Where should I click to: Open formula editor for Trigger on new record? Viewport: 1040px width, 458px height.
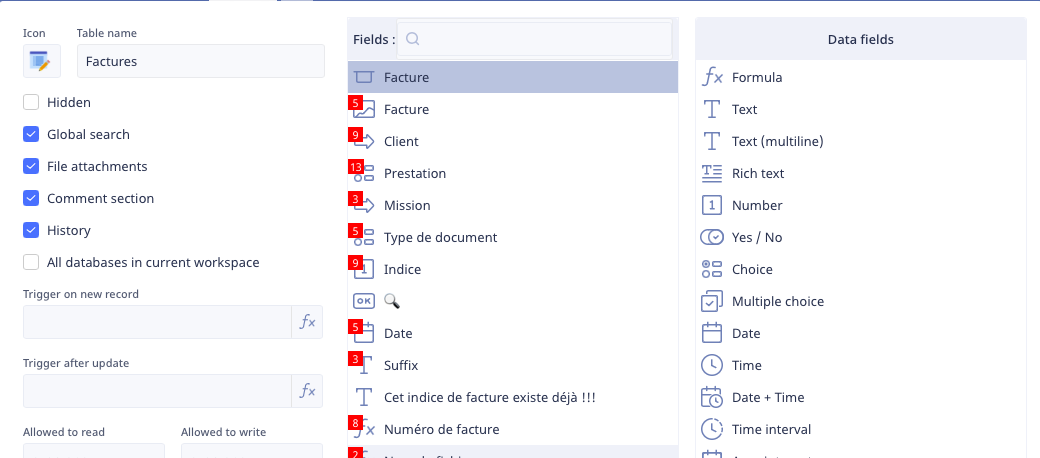(x=308, y=322)
